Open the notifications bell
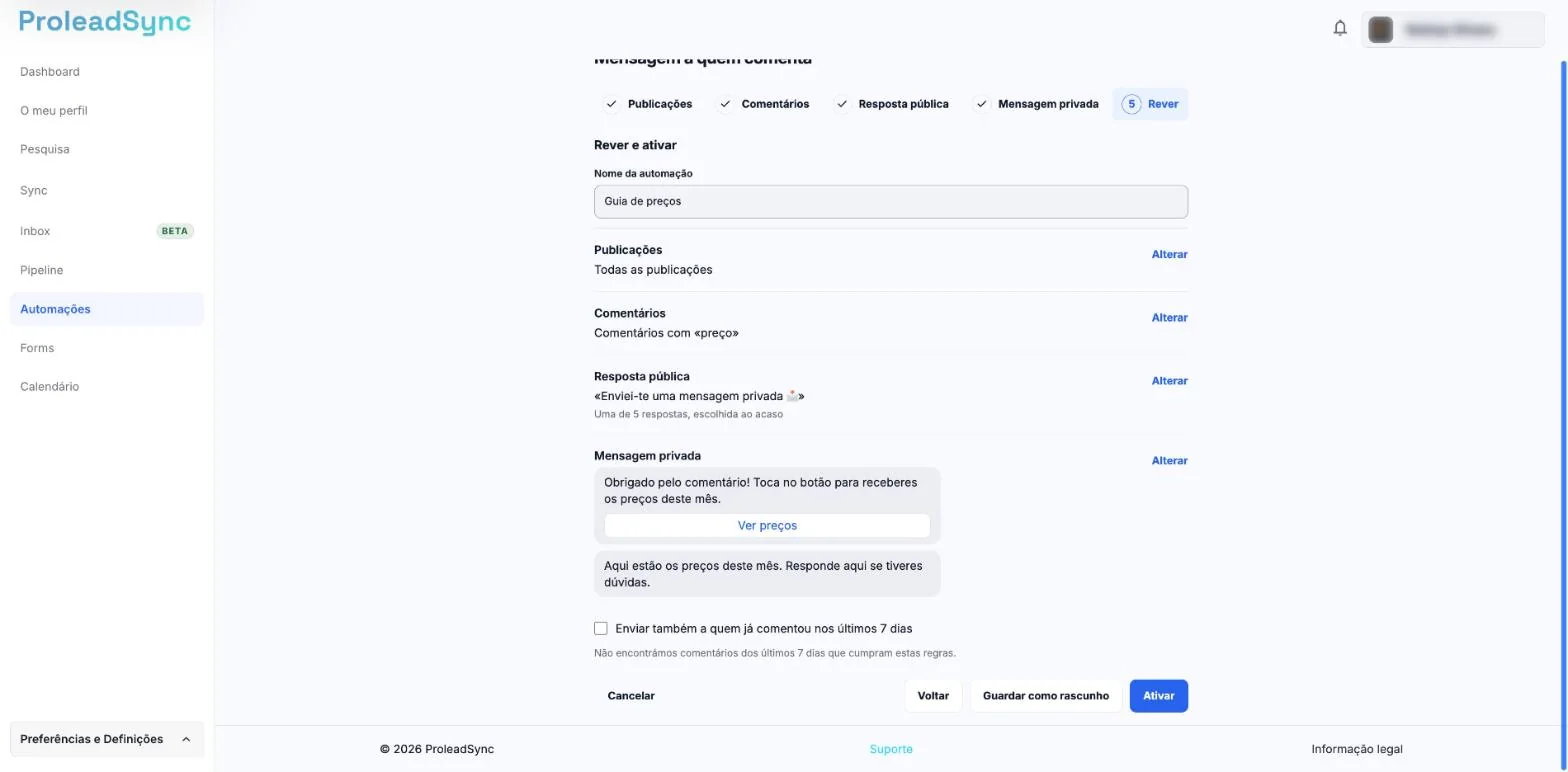 pyautogui.click(x=1340, y=28)
